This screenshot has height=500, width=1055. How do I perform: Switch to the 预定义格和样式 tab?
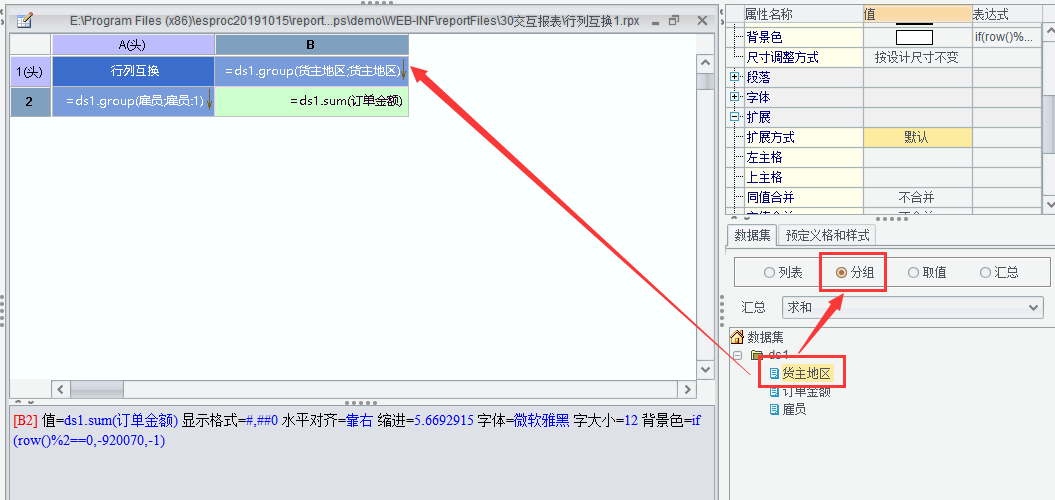[x=828, y=235]
